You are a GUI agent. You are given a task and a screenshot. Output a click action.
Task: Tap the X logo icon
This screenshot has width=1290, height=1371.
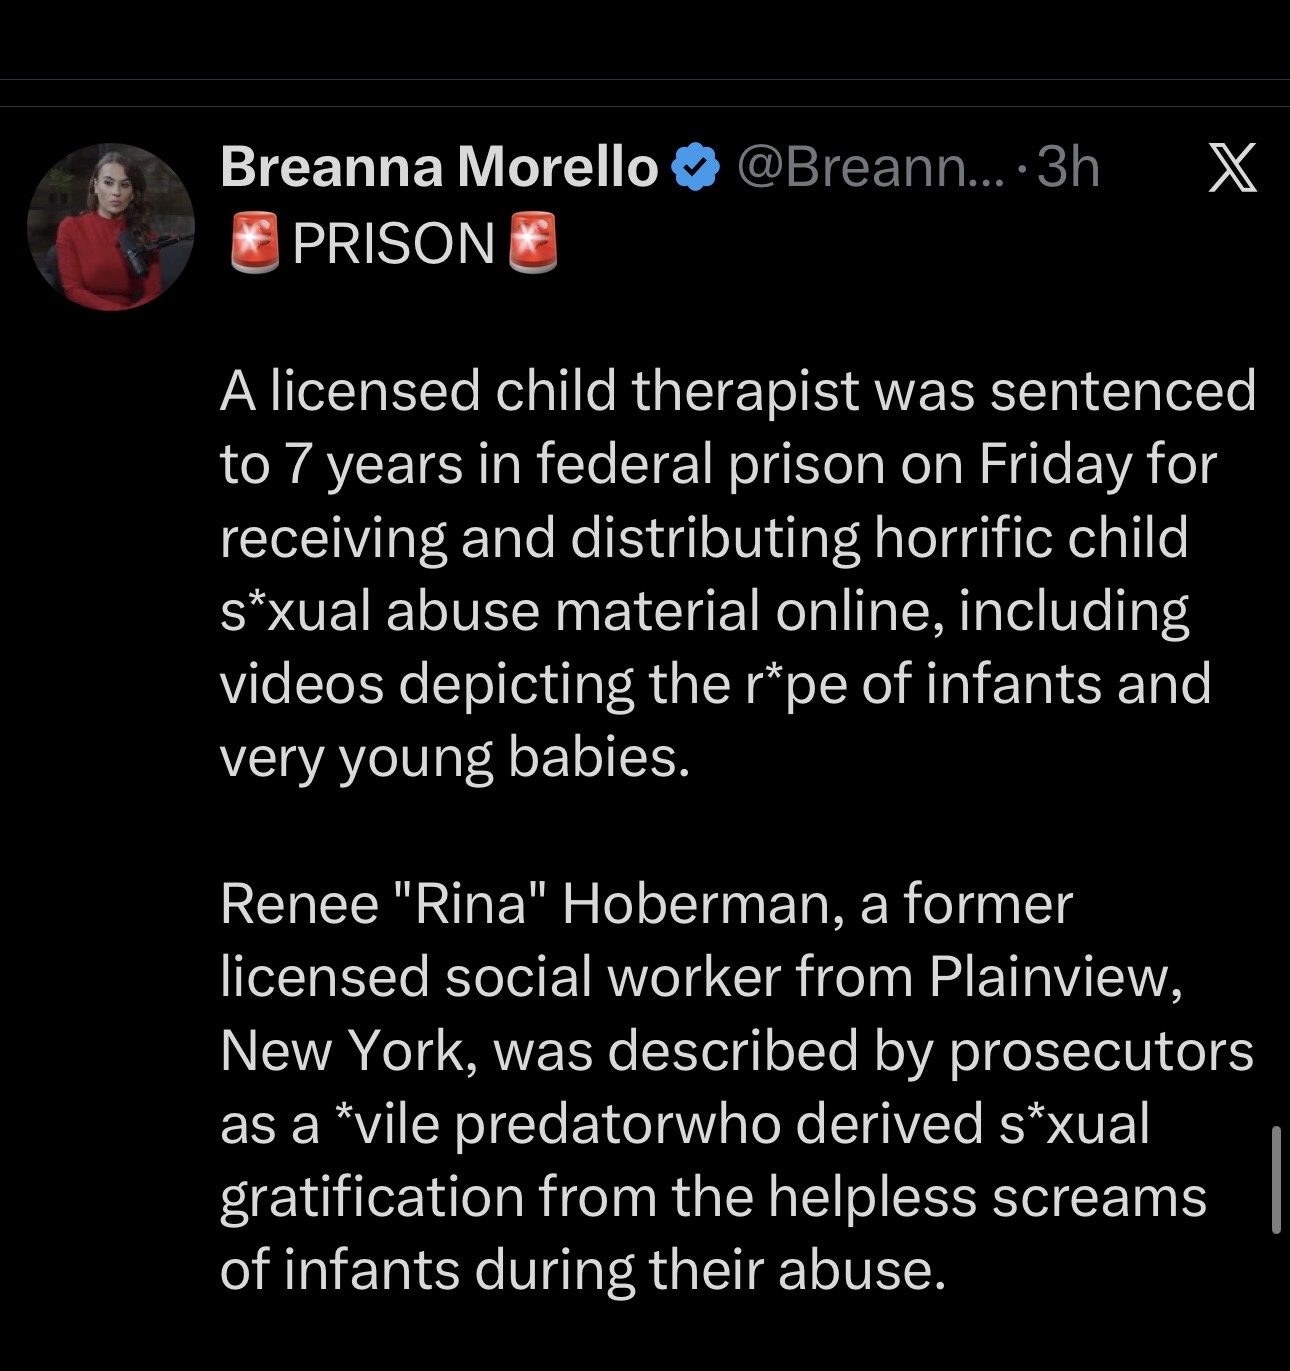(1231, 167)
